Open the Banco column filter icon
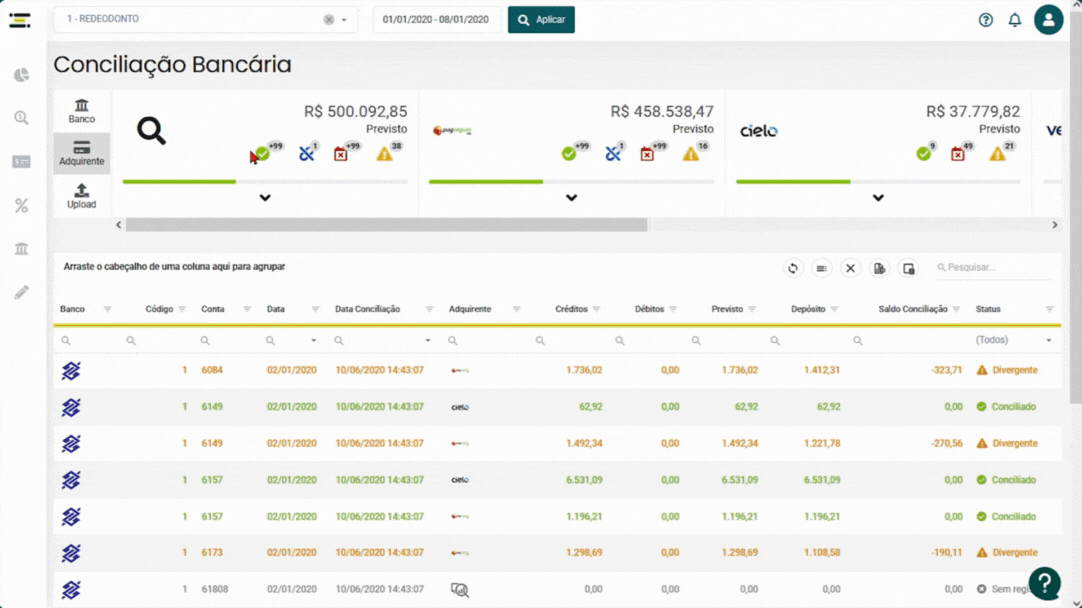1082x608 pixels. point(107,309)
